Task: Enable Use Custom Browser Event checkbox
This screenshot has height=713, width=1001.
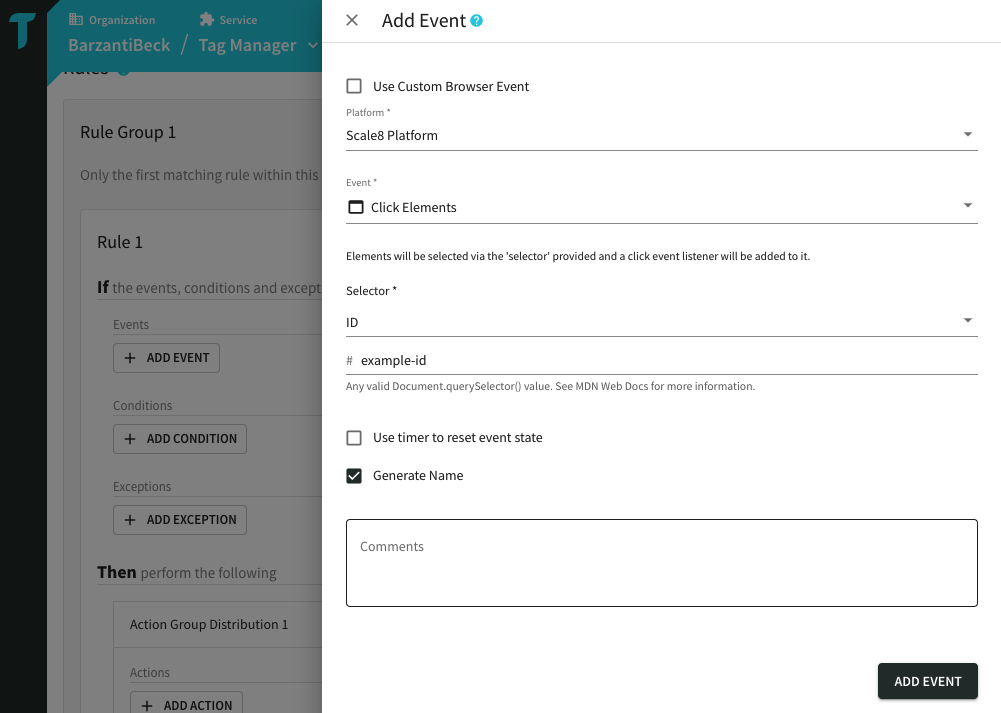Action: pos(354,87)
